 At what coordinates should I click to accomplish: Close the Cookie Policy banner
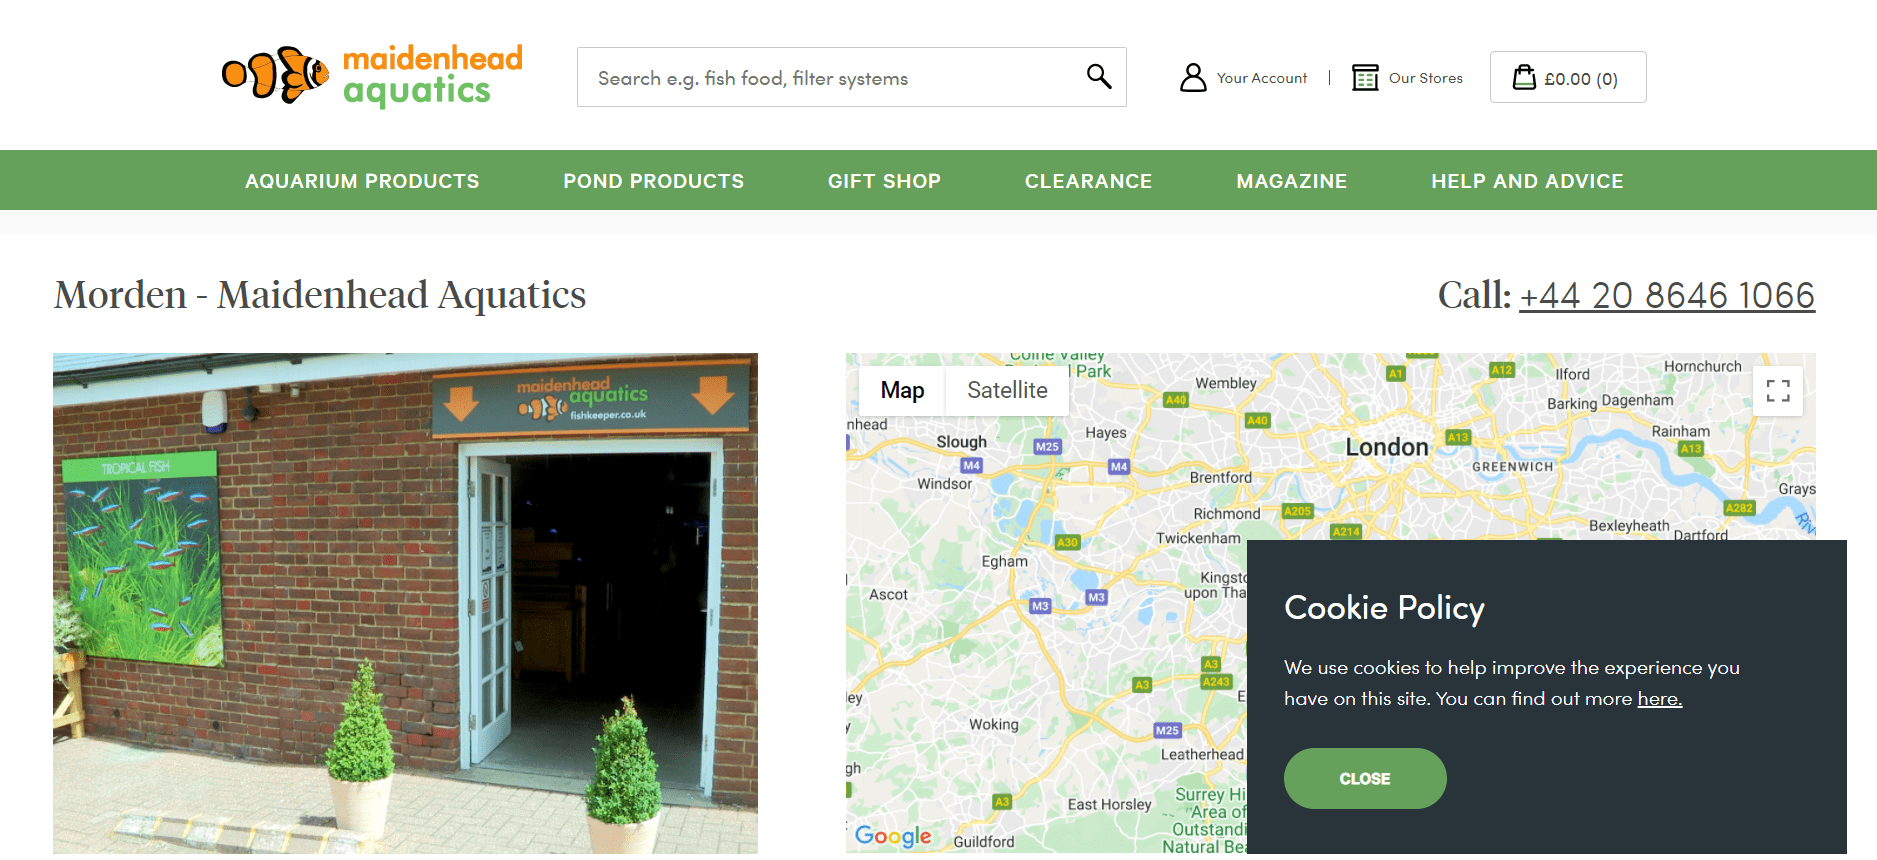[1365, 778]
